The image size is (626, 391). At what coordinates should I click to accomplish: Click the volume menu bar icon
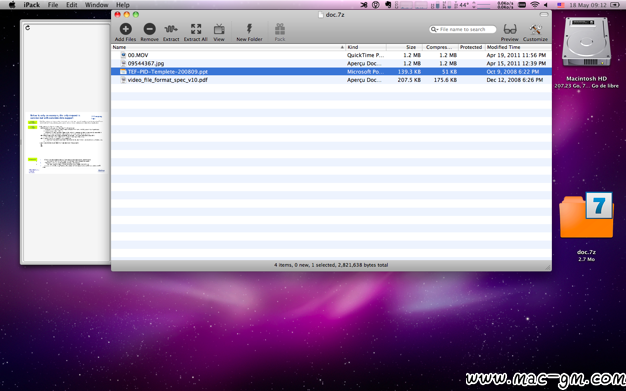coord(546,5)
